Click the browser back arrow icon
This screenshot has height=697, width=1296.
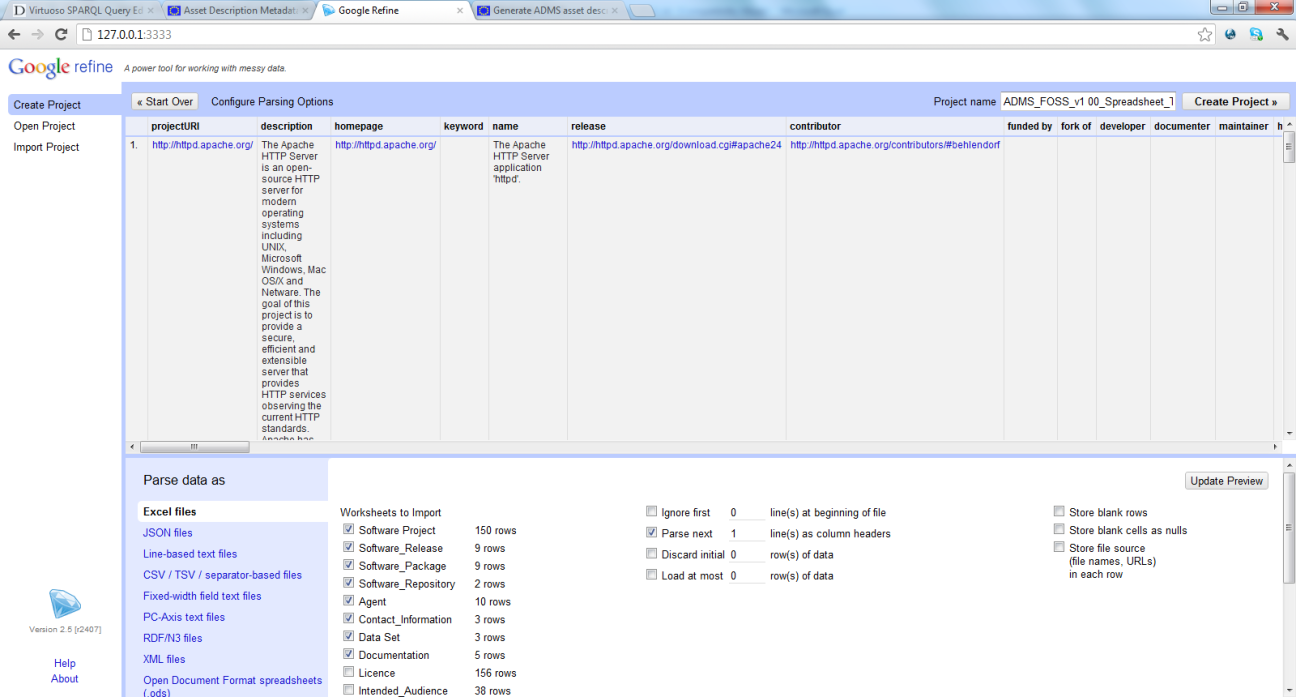pos(14,35)
